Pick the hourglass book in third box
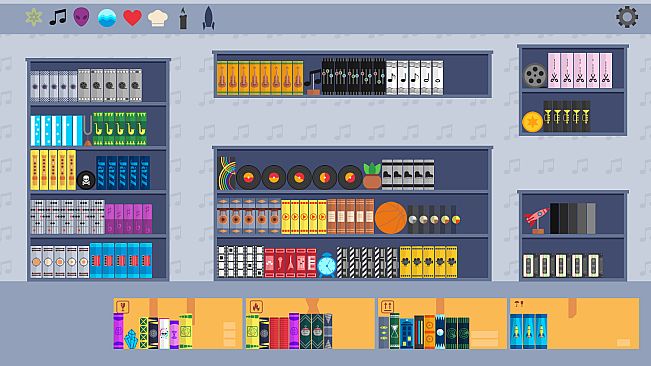 pyautogui.click(x=394, y=331)
